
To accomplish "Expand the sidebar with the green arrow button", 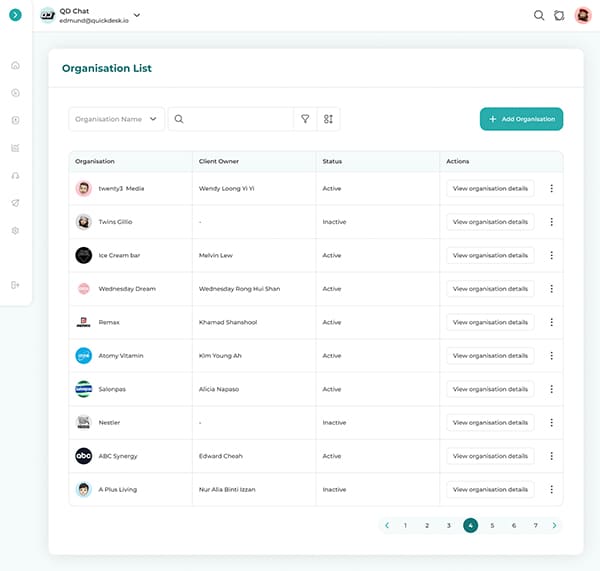I will (15, 15).
